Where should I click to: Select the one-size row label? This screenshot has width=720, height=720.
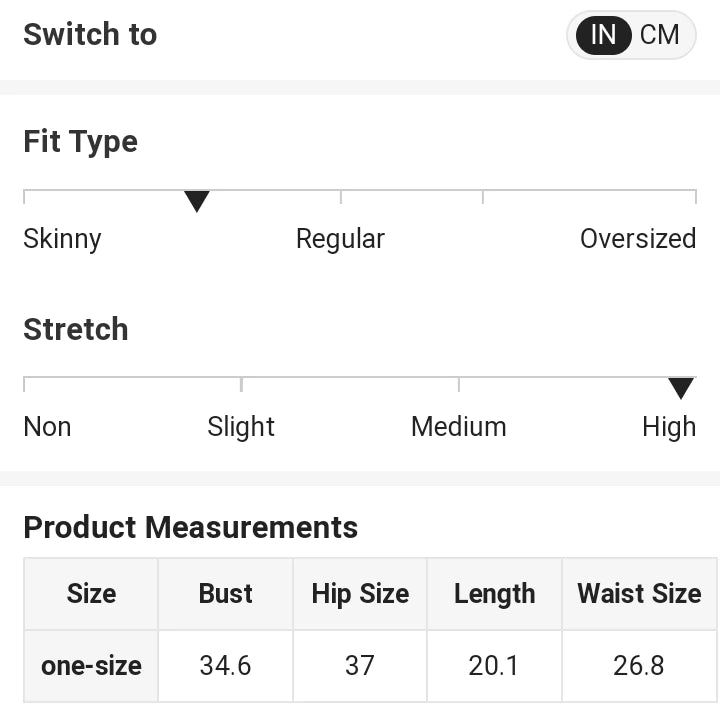[x=91, y=666]
